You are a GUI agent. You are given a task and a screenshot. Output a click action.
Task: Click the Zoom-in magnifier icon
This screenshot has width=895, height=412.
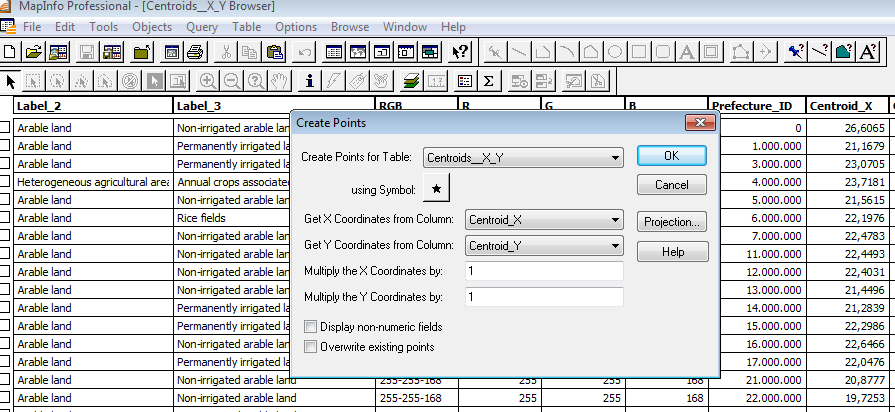pos(208,82)
